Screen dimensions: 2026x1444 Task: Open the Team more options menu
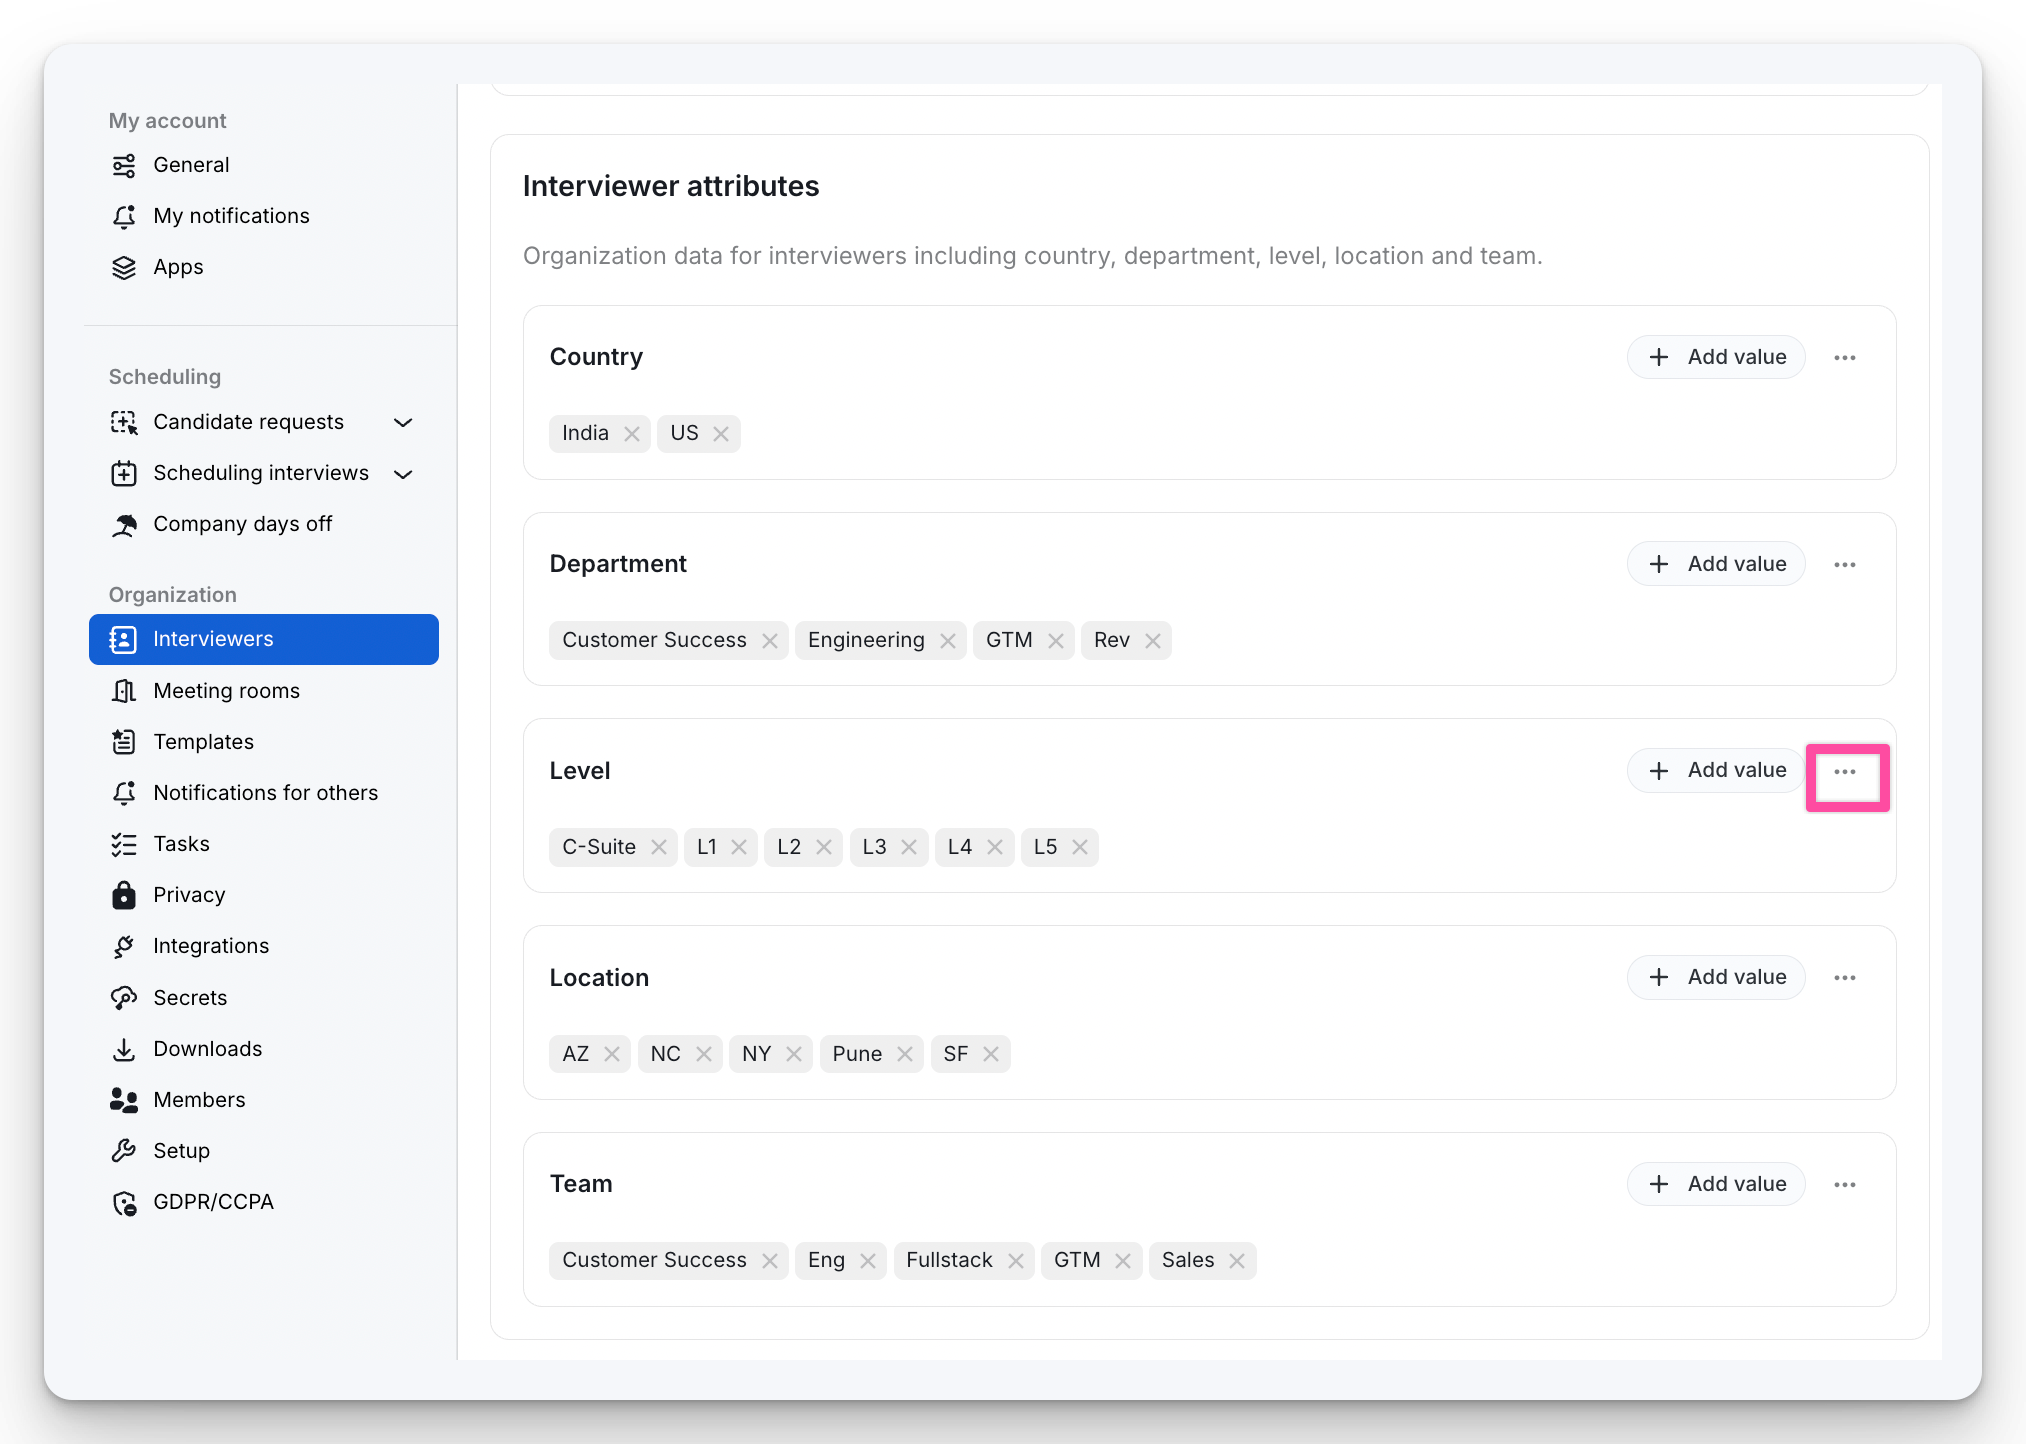point(1845,1184)
